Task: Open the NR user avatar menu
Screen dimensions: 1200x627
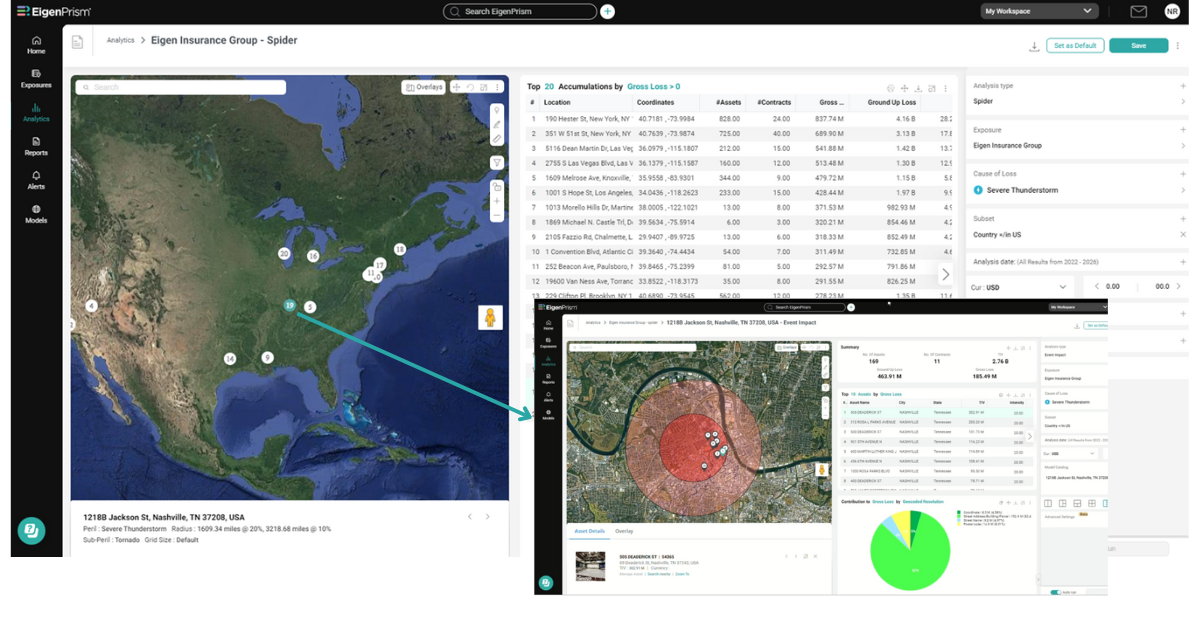Action: click(x=1172, y=11)
